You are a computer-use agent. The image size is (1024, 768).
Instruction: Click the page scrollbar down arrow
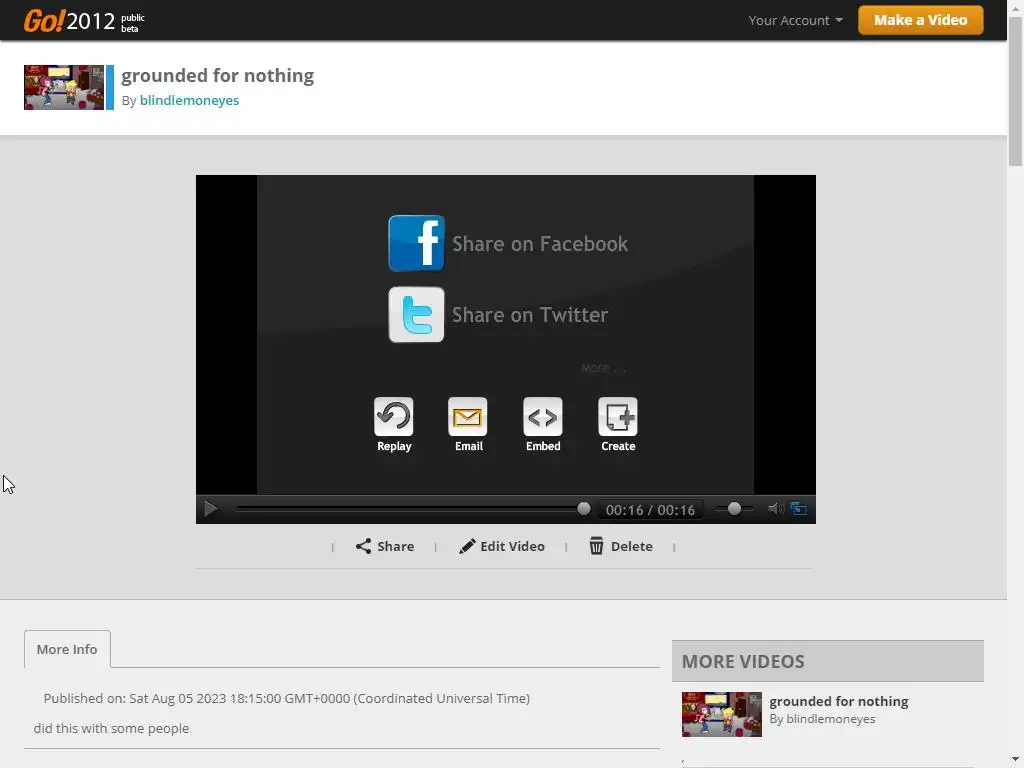click(1015, 760)
